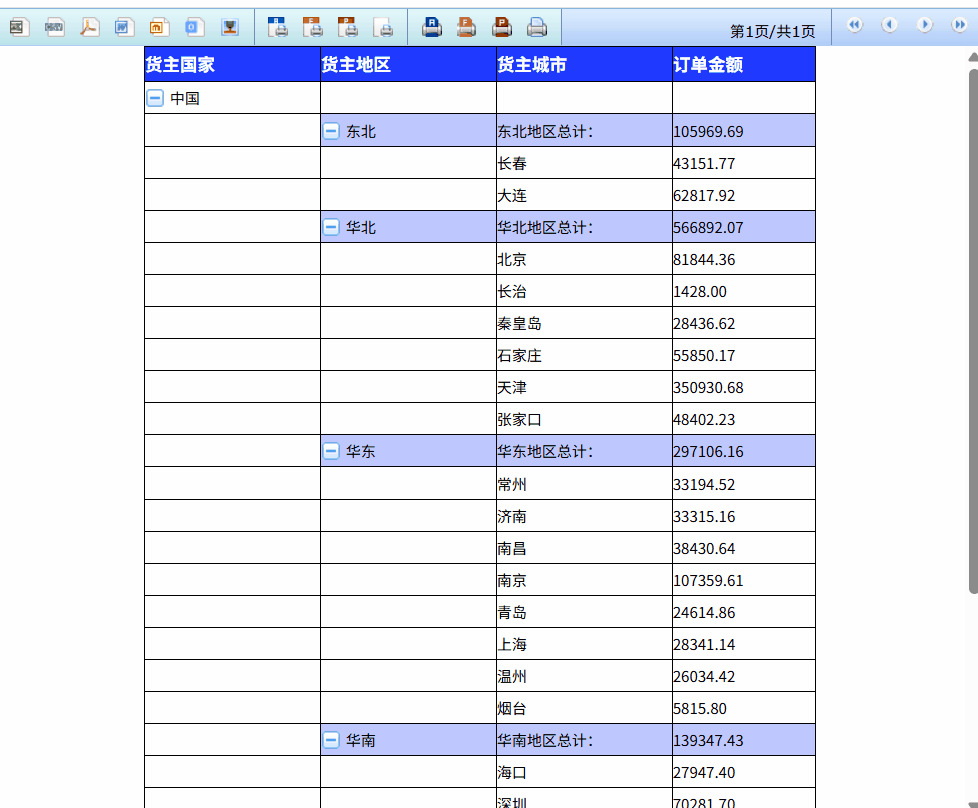Select the amount 350930.68

pos(743,387)
